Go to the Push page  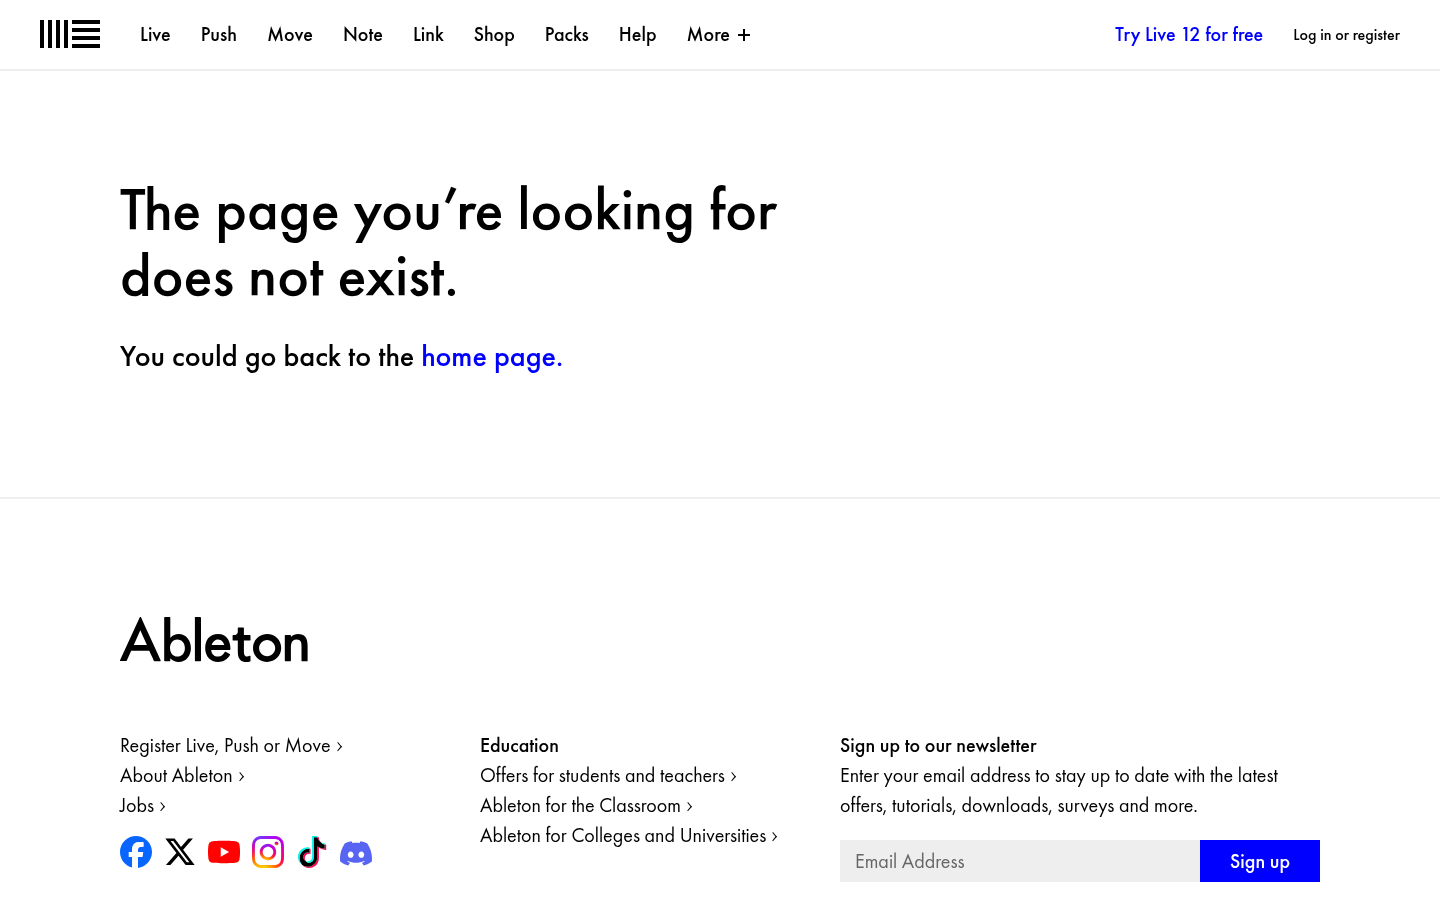(x=219, y=35)
